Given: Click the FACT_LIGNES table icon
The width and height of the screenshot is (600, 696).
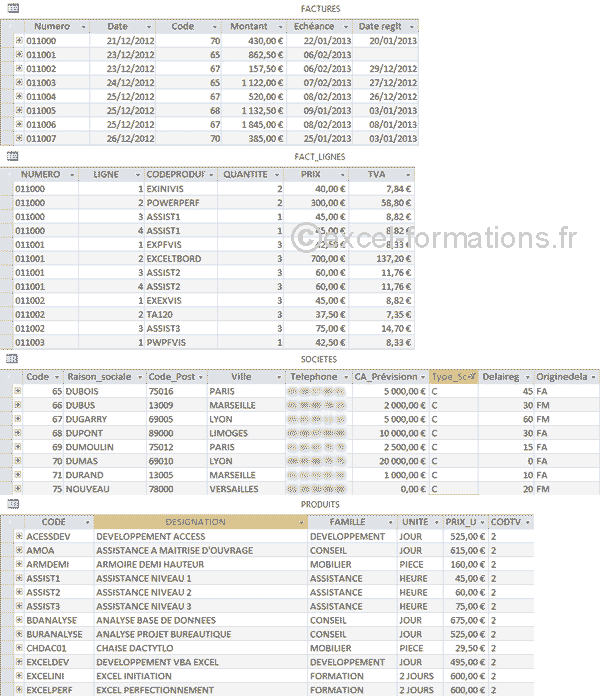Looking at the screenshot, I should tap(12, 156).
